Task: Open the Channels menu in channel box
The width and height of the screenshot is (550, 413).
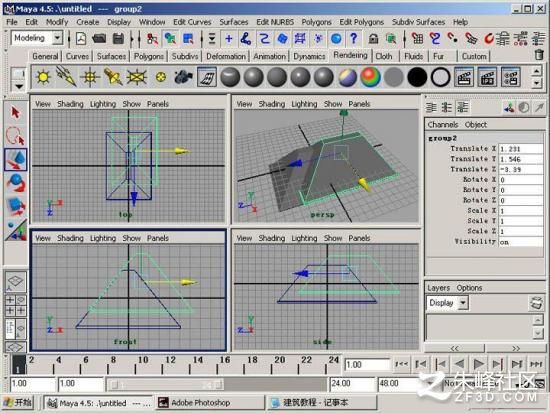Action: (443, 125)
